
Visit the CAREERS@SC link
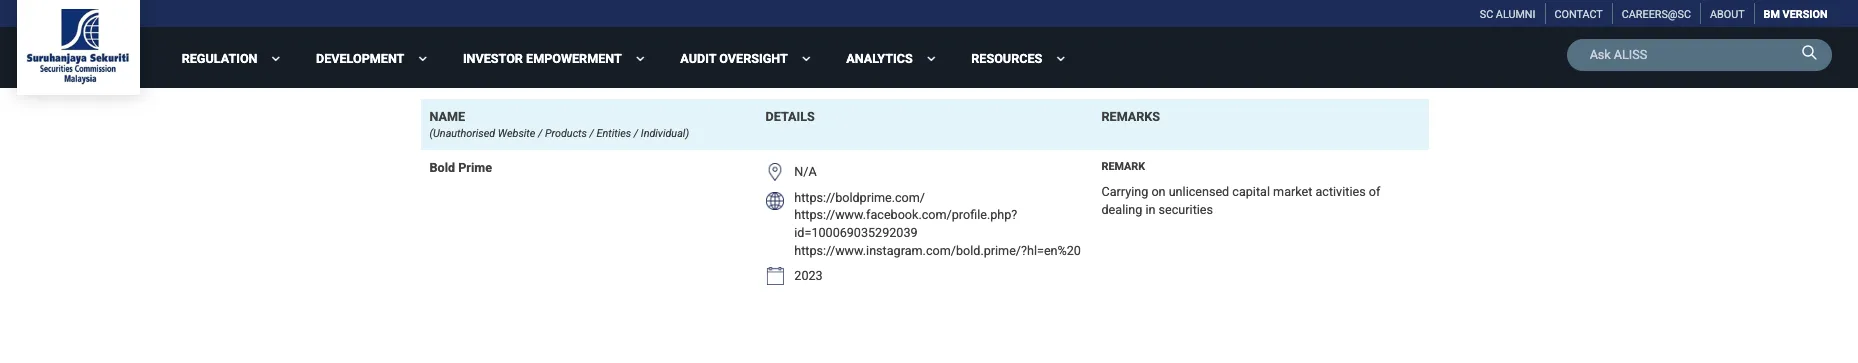[1656, 14]
